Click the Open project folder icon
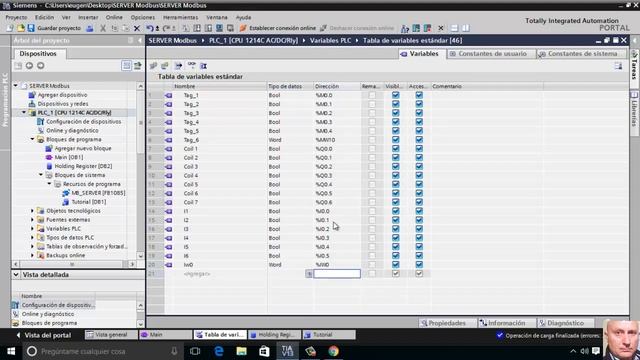The height and width of the screenshot is (360, 640). 20,28
